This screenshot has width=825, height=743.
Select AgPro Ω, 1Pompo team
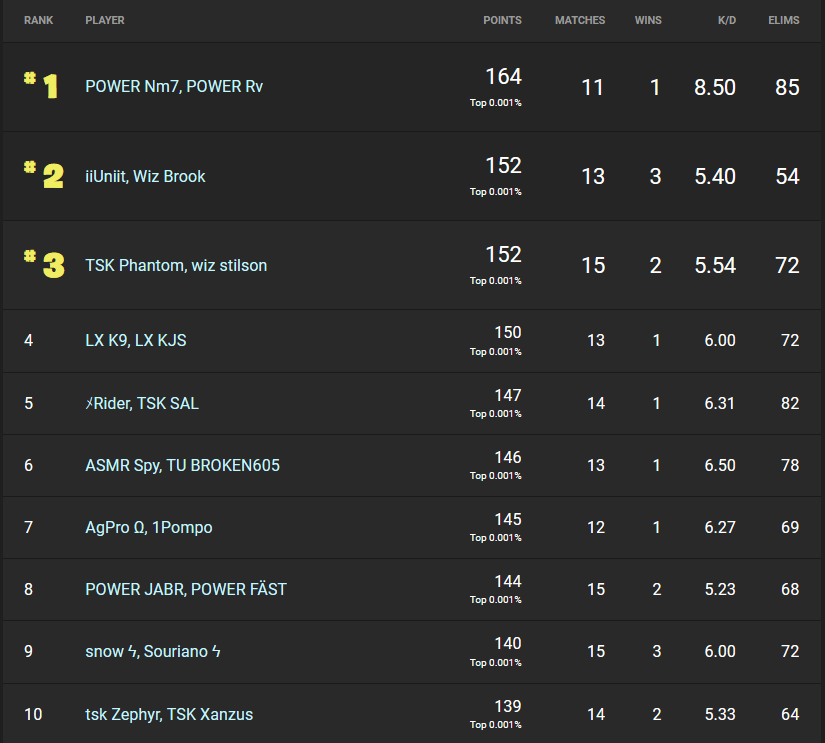[x=149, y=527]
